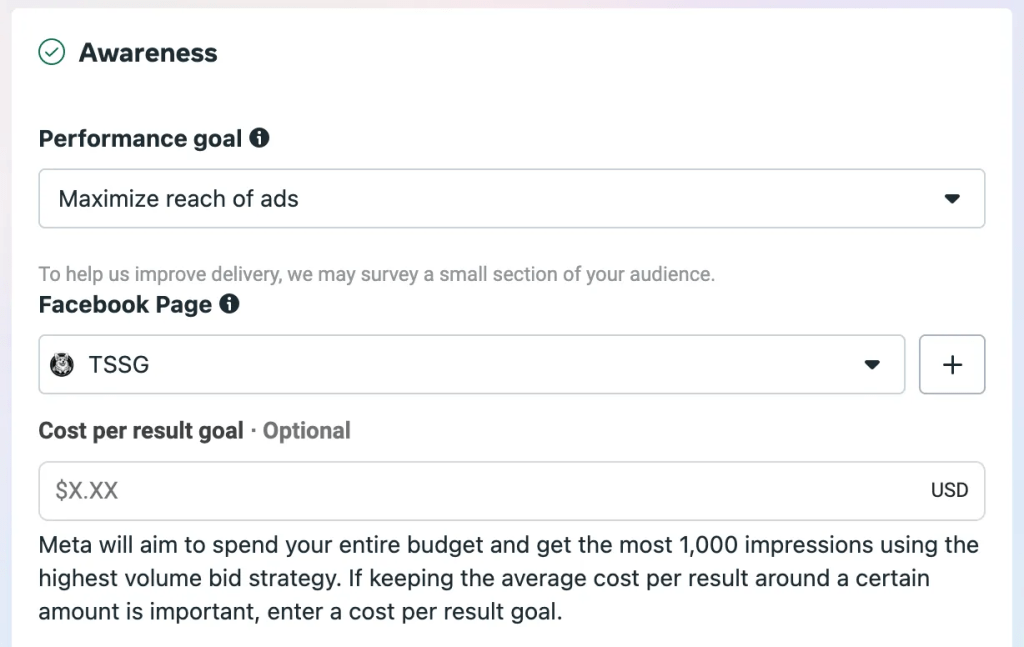This screenshot has width=1024, height=647.
Task: Click the Performance goal dropdown arrow
Action: click(x=952, y=199)
